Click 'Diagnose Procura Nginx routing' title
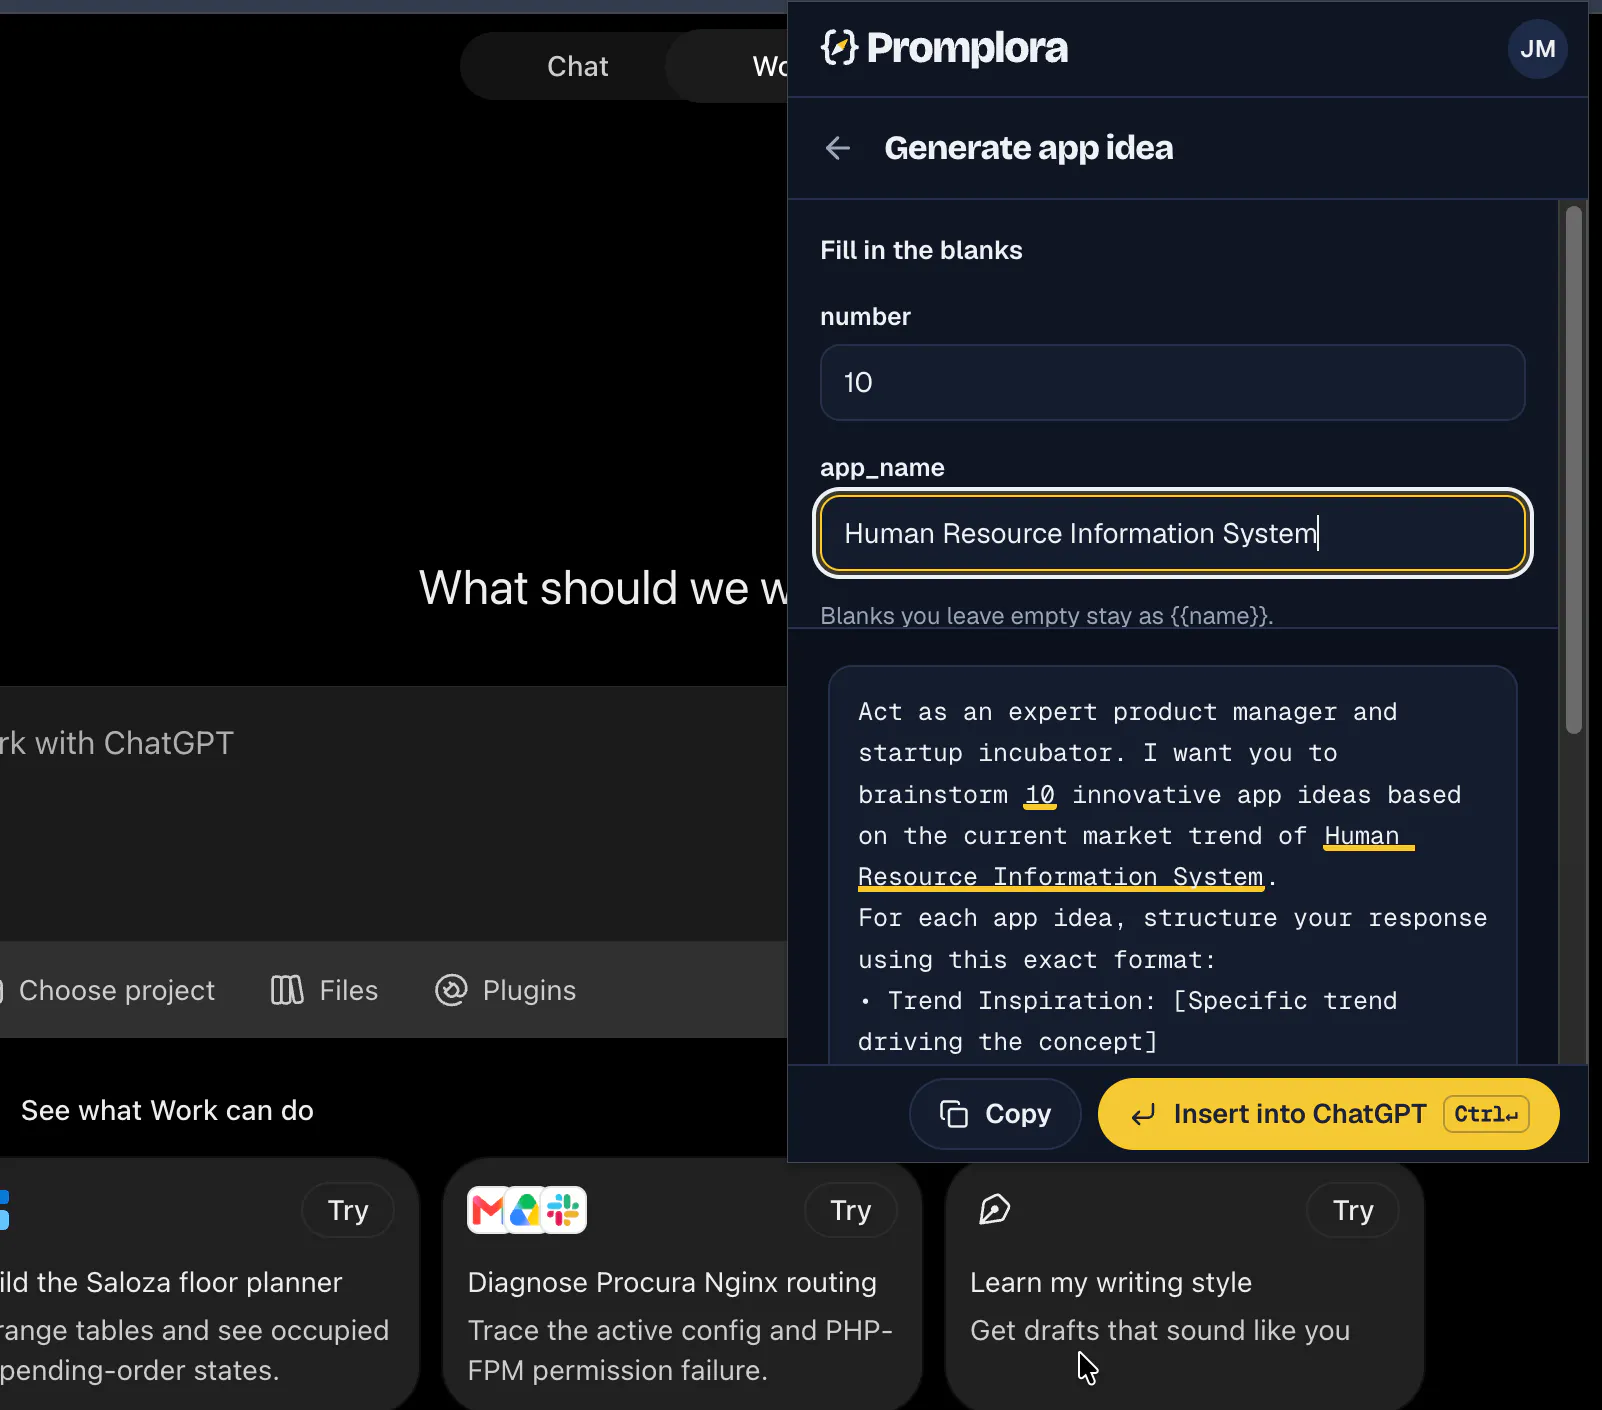Viewport: 1602px width, 1410px height. (x=672, y=1282)
